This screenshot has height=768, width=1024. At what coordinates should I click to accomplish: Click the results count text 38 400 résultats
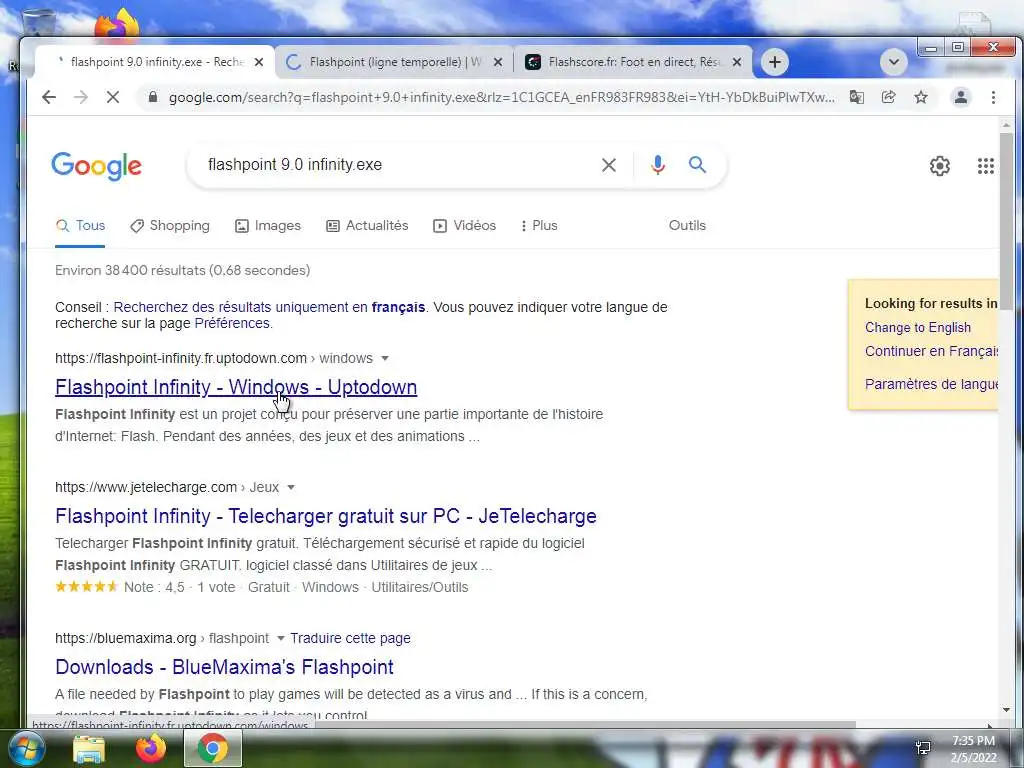pyautogui.click(x=182, y=270)
